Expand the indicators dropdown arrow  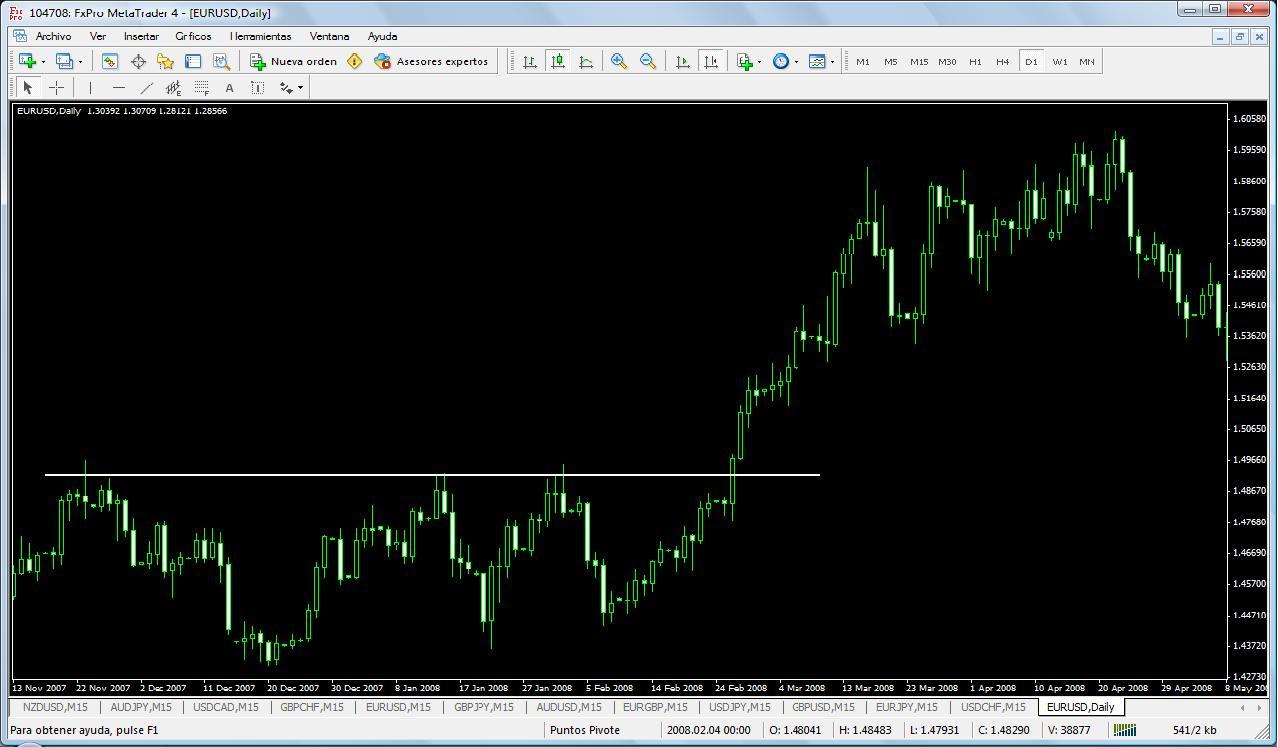coord(760,62)
